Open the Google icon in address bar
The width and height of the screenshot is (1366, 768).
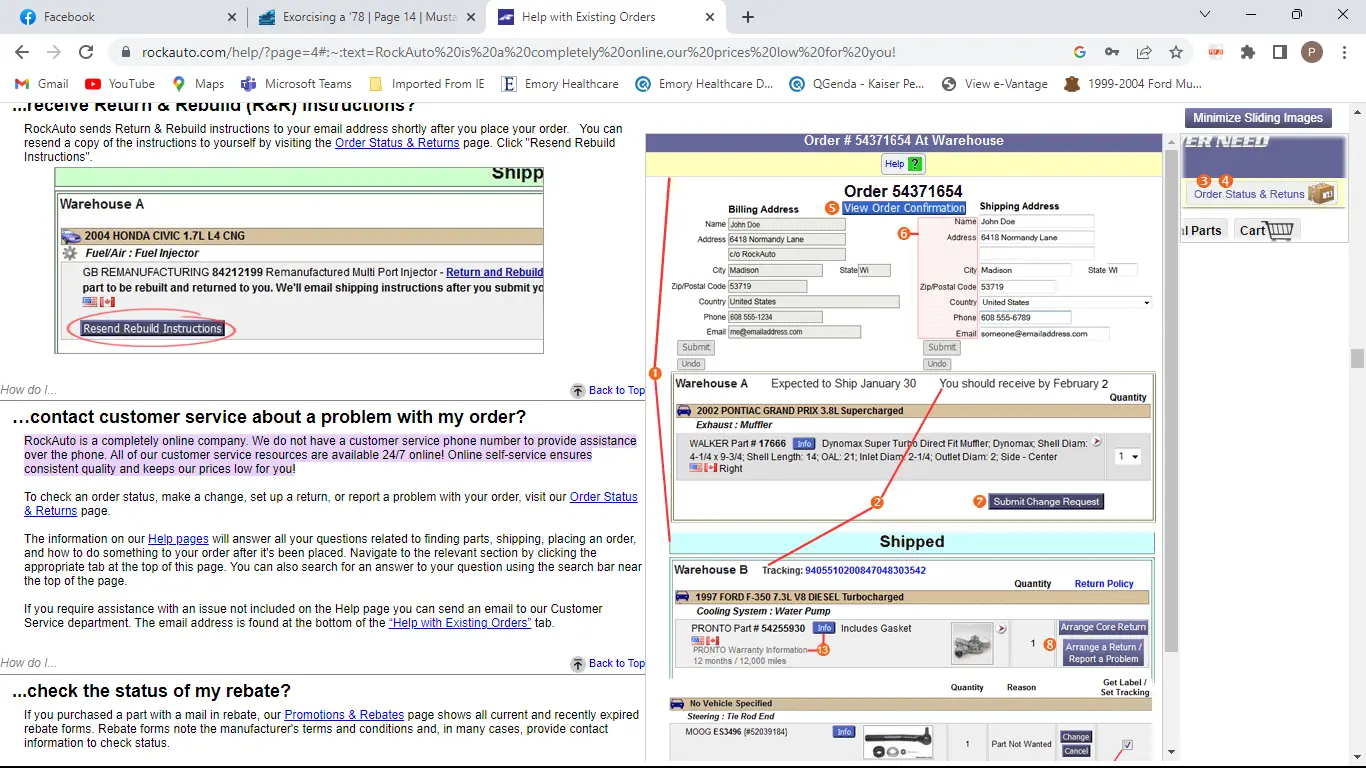pos(1080,52)
